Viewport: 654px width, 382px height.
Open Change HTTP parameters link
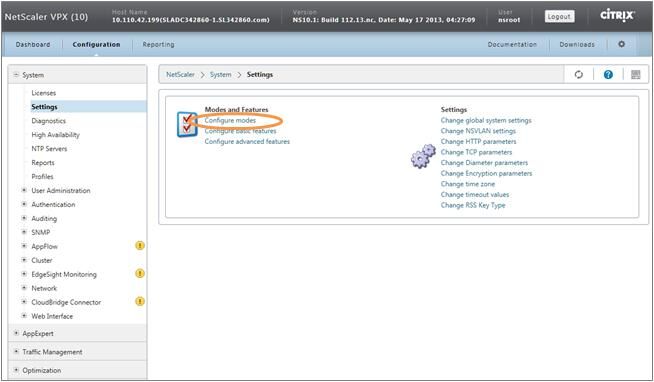tap(478, 141)
